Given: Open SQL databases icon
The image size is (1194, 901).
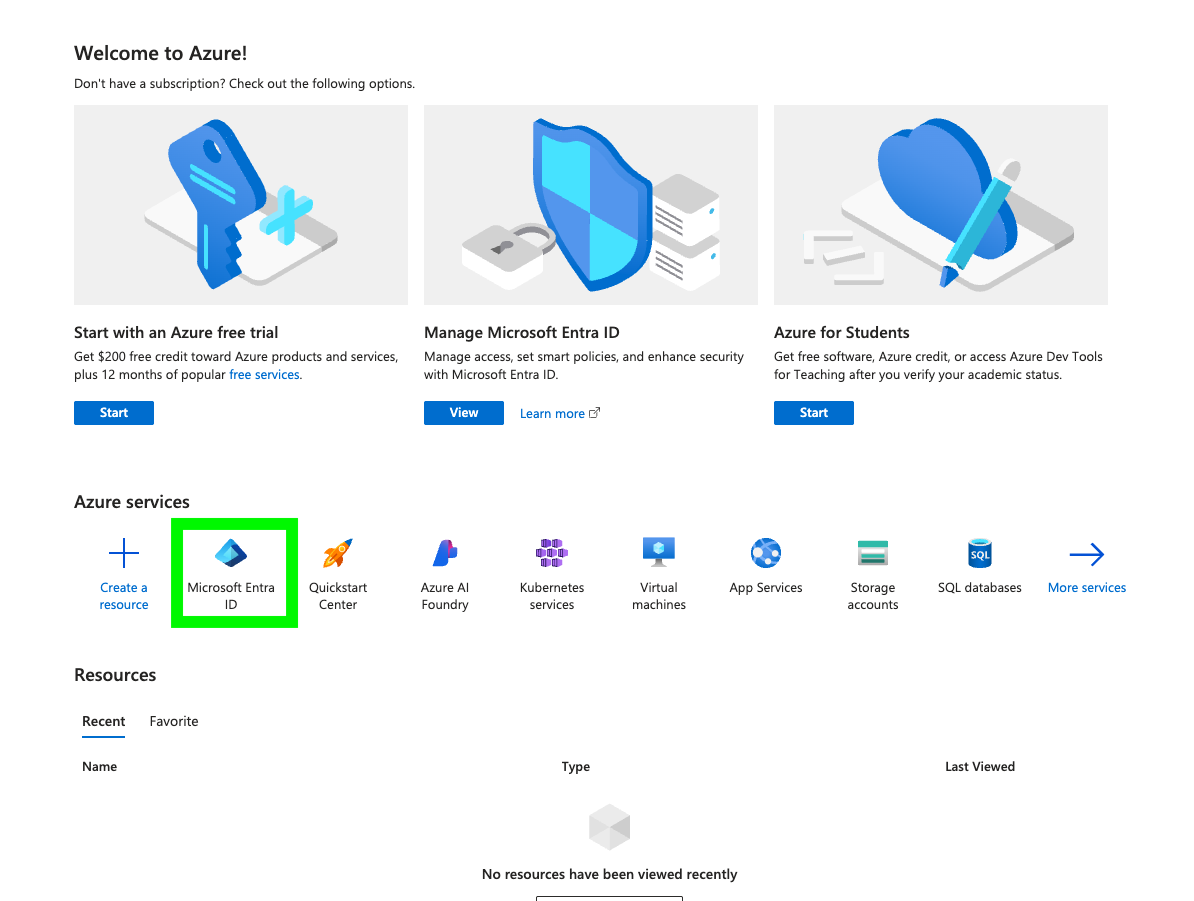Looking at the screenshot, I should [x=979, y=554].
